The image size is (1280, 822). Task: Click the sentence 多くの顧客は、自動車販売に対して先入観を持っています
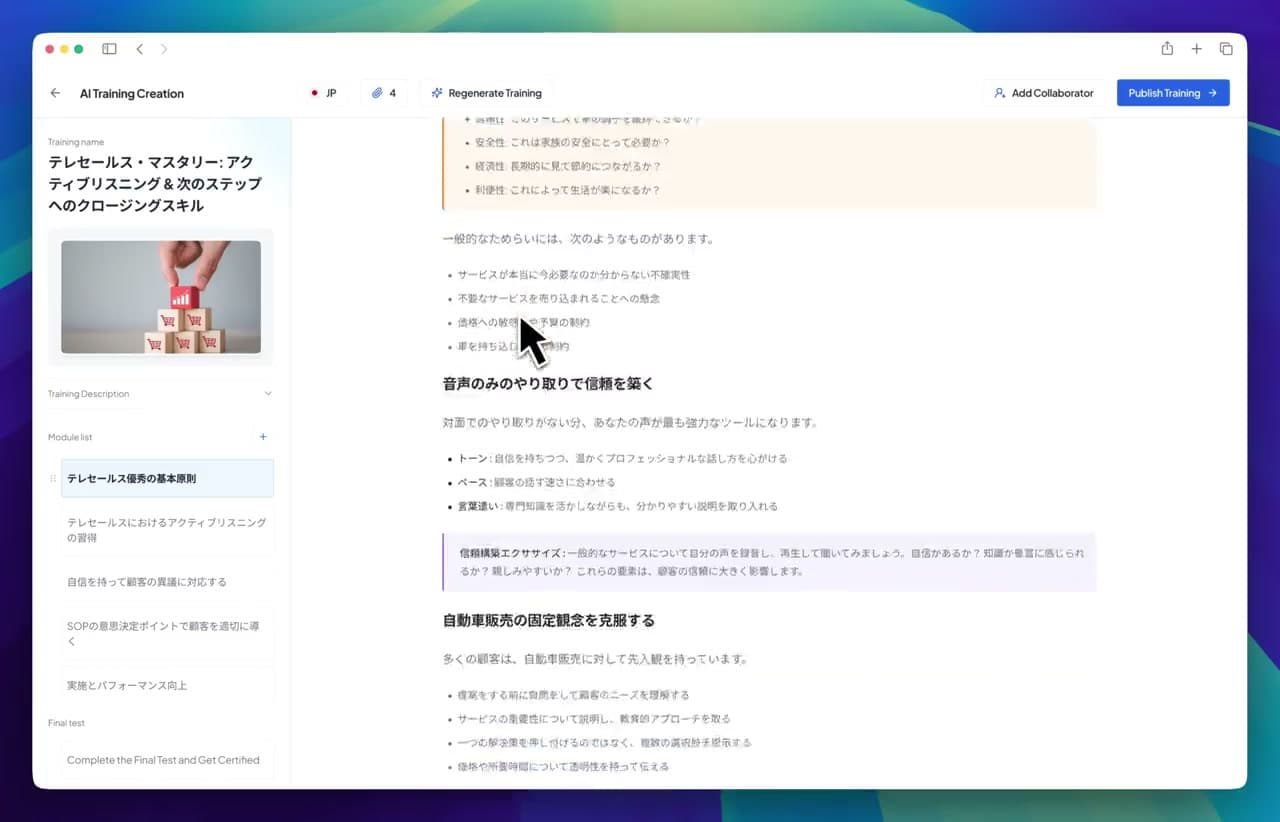click(x=596, y=659)
